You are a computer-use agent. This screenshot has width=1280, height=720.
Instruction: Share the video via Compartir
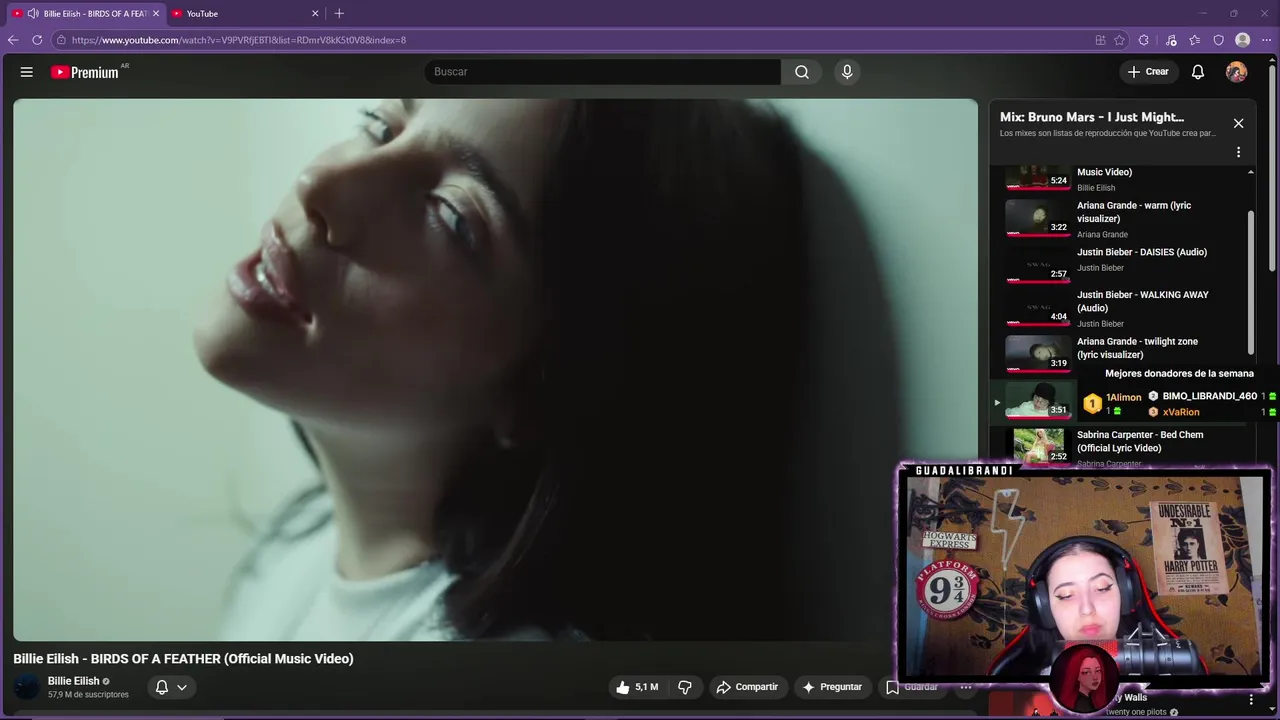tap(747, 687)
